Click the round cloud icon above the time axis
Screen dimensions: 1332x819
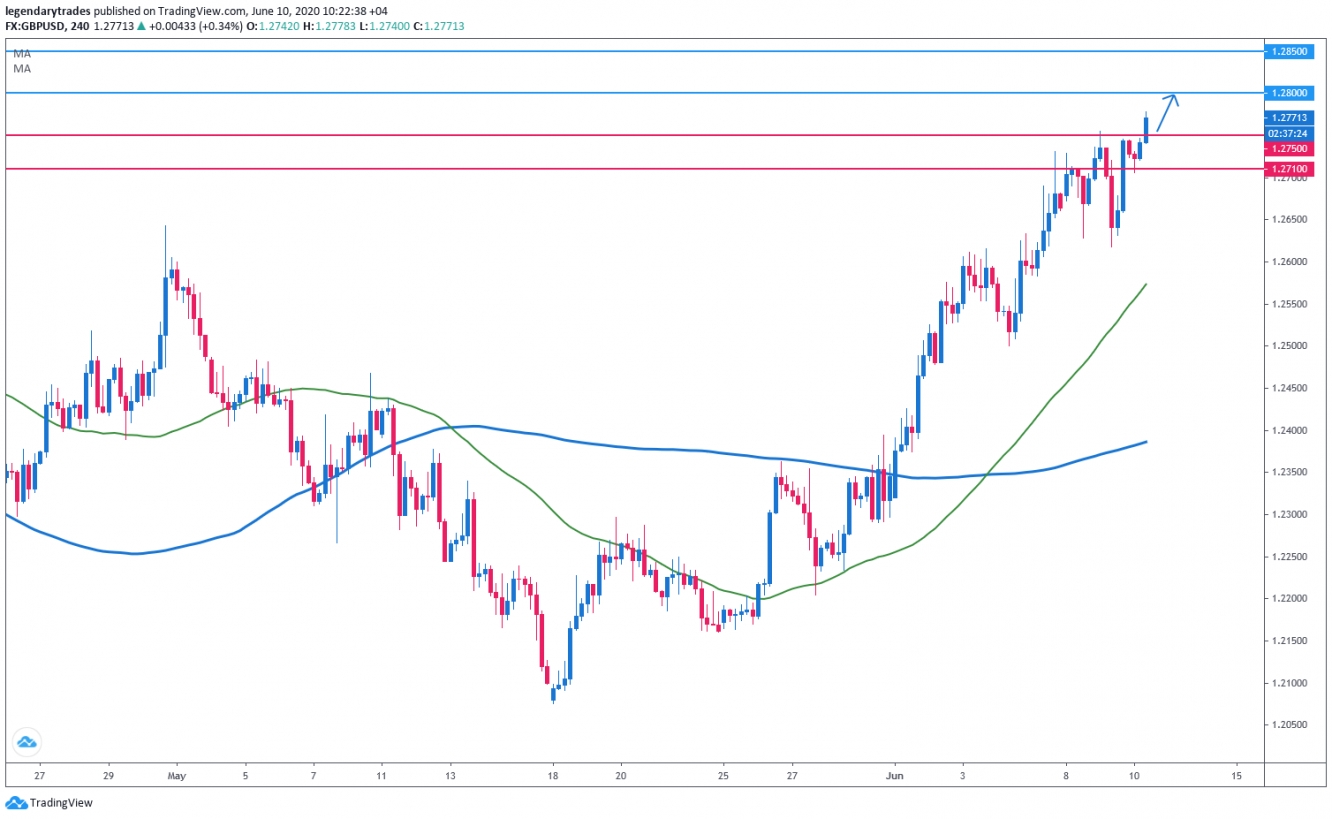(25, 742)
